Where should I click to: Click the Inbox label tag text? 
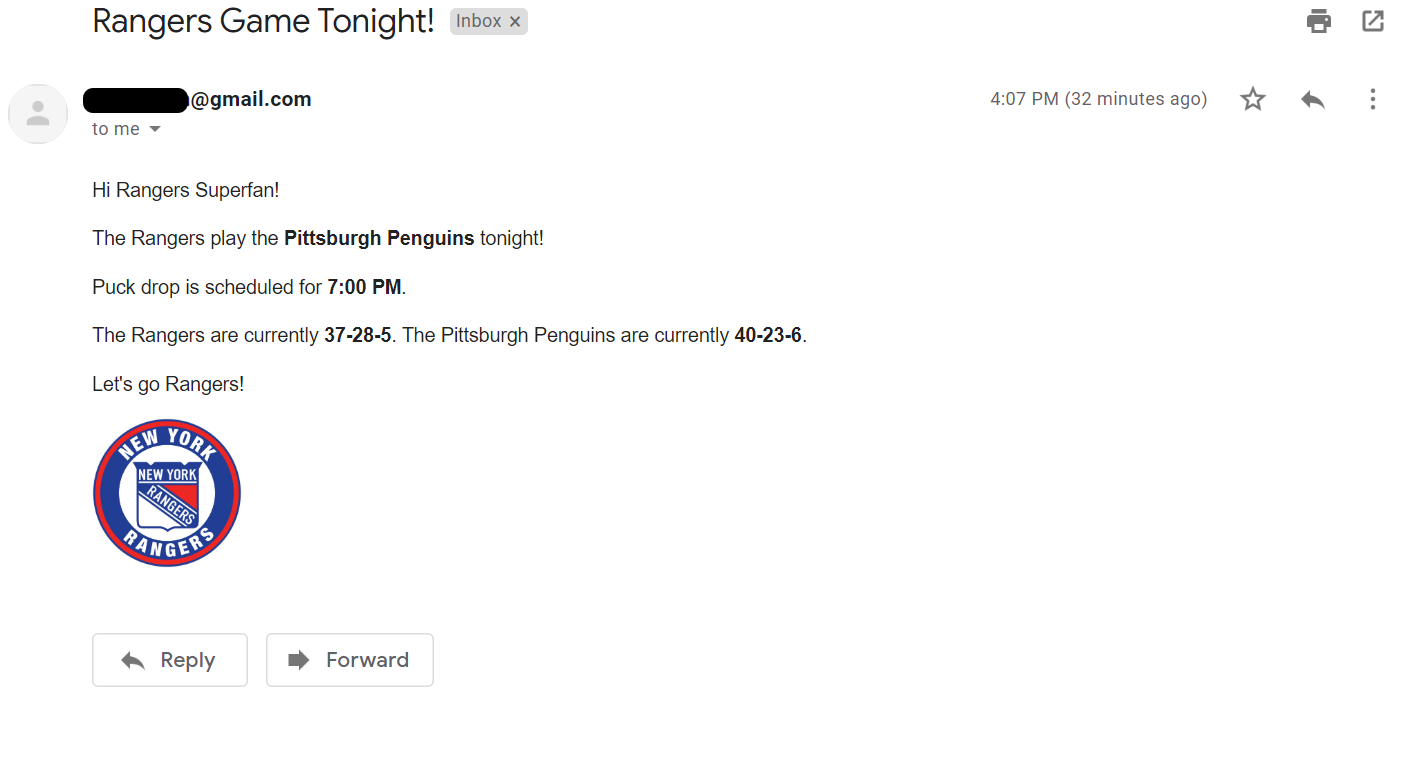point(479,22)
